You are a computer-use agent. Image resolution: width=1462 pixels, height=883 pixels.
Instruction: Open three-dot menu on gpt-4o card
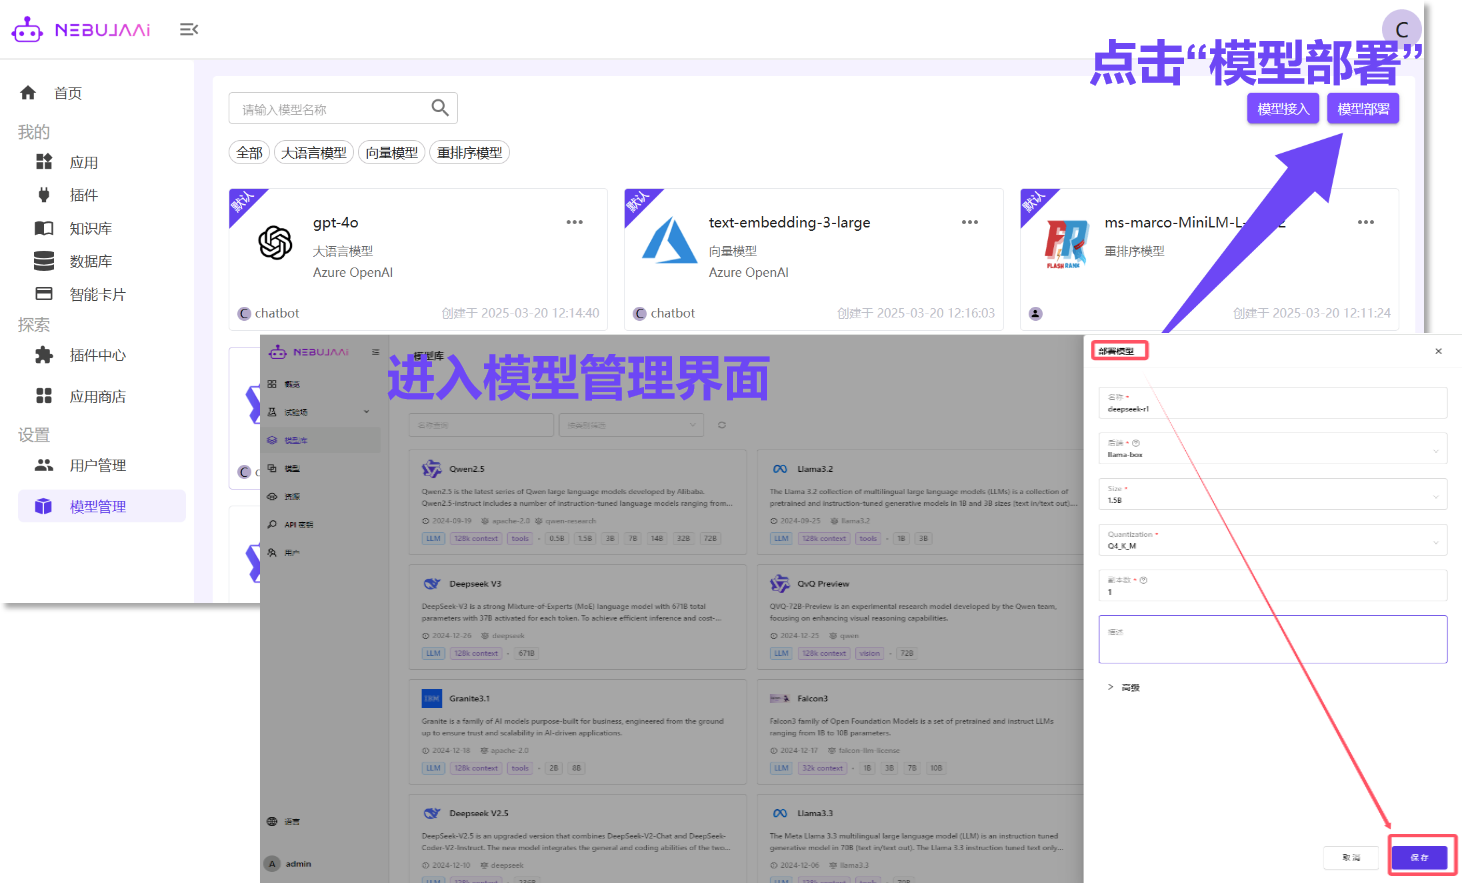574,222
